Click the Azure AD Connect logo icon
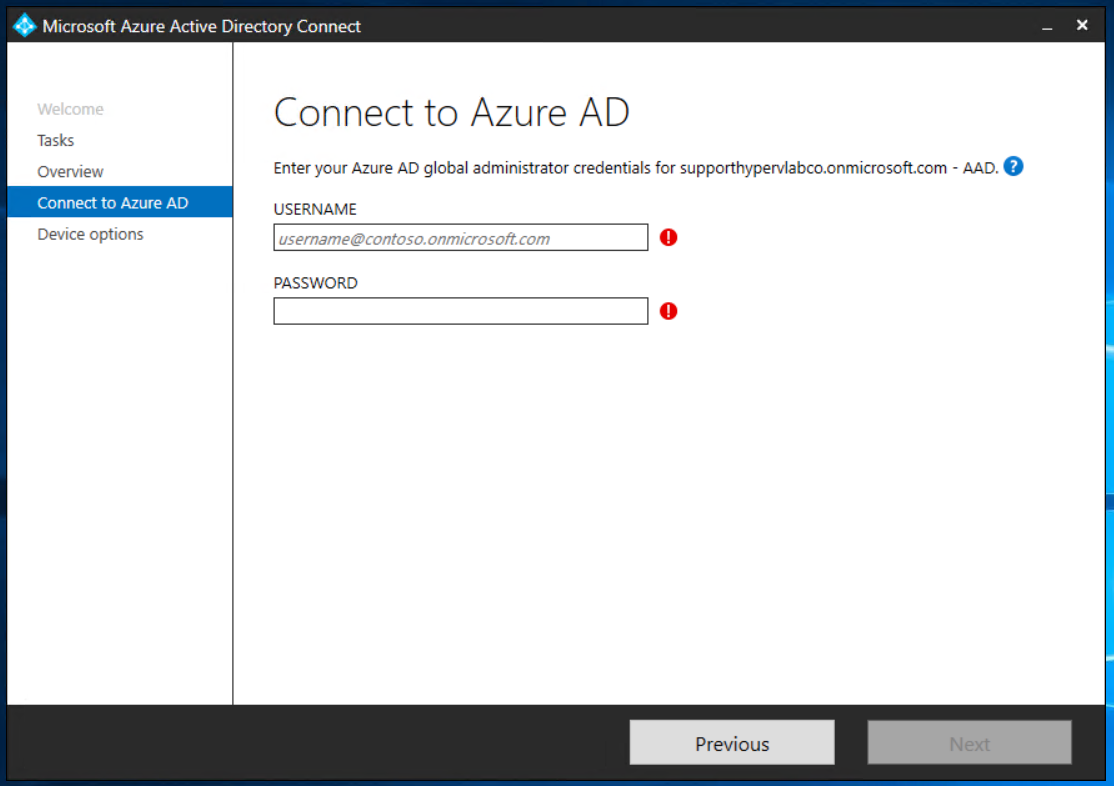The width and height of the screenshot is (1114, 786). point(24,26)
